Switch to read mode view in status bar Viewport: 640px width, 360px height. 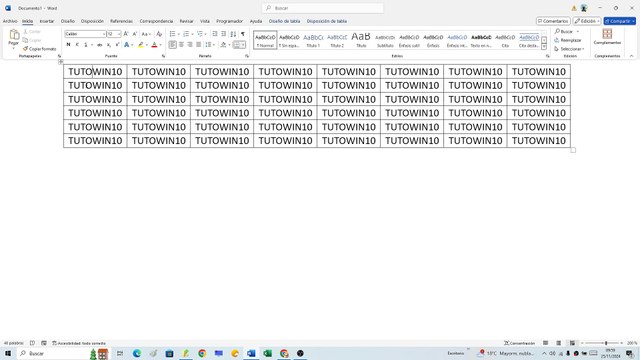[545, 343]
